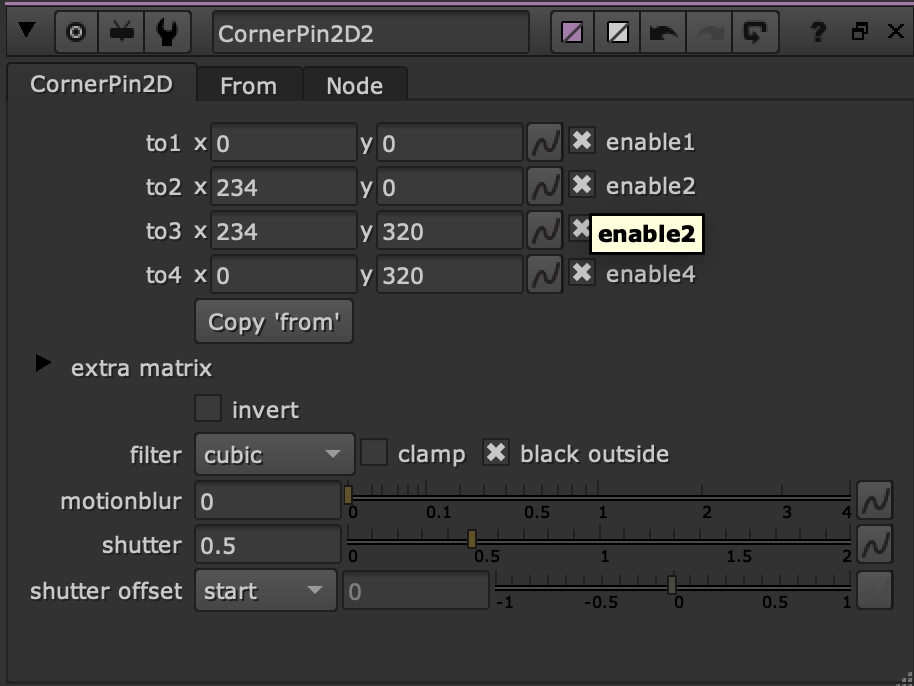This screenshot has height=686, width=914.
Task: Click the to2 x input field
Action: point(284,187)
